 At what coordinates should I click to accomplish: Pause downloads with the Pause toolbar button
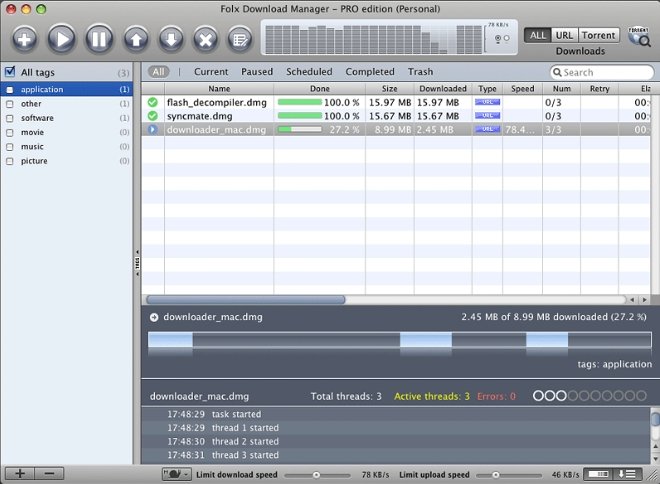[99, 40]
